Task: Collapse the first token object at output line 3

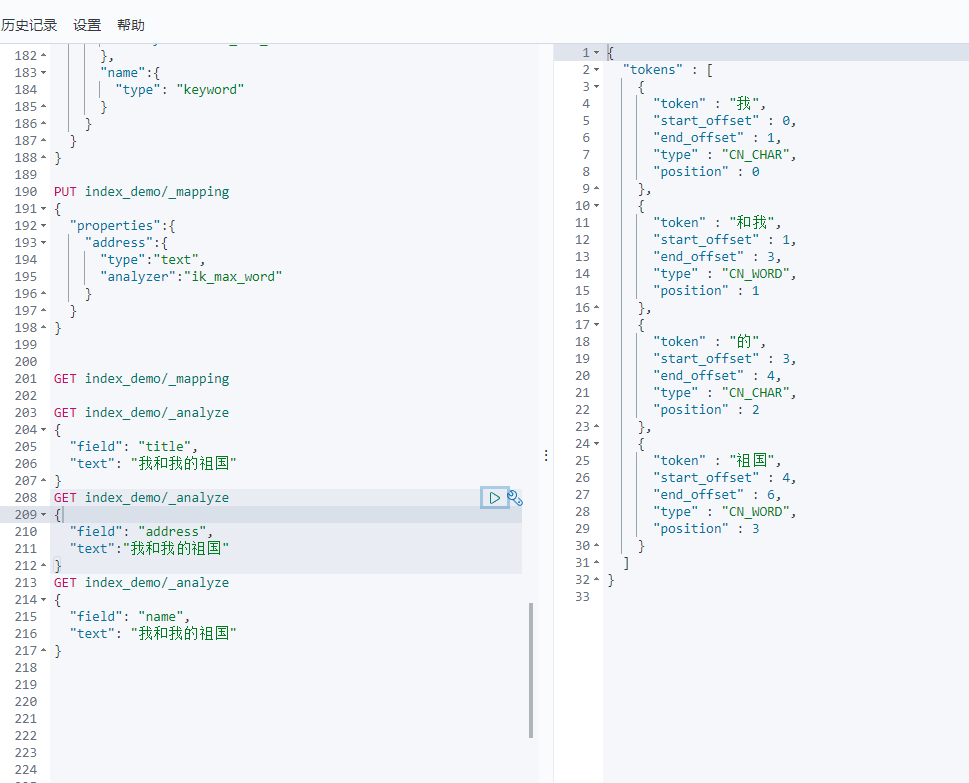Action: [596, 87]
